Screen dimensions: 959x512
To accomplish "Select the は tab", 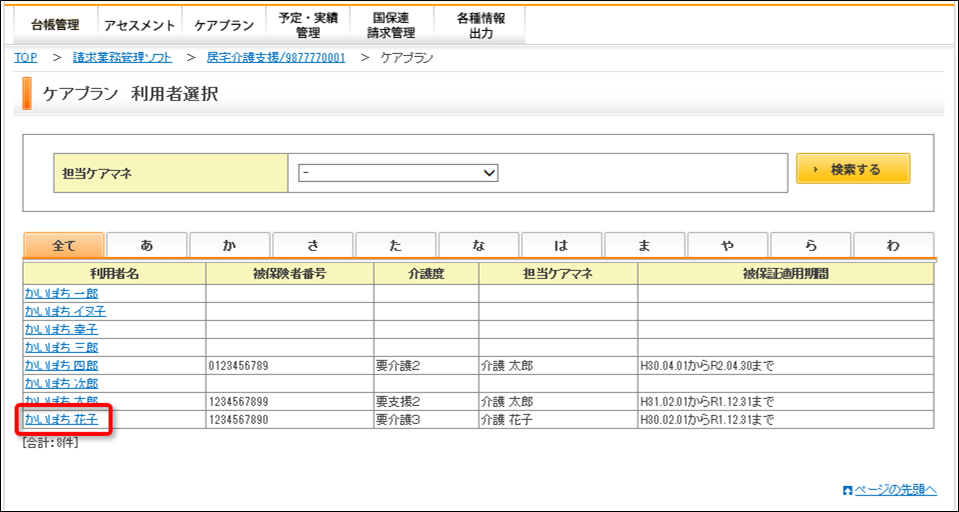I will click(562, 245).
